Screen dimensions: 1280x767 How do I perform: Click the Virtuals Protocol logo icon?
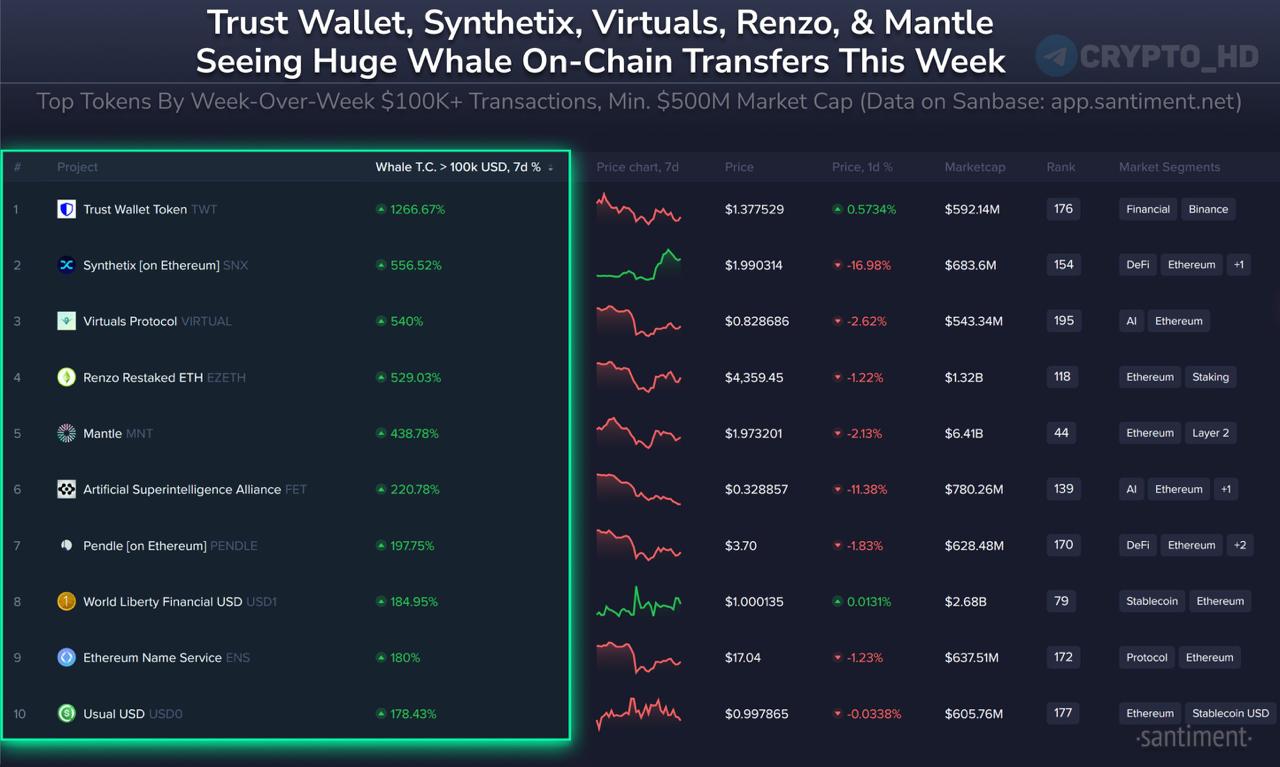pyautogui.click(x=66, y=321)
